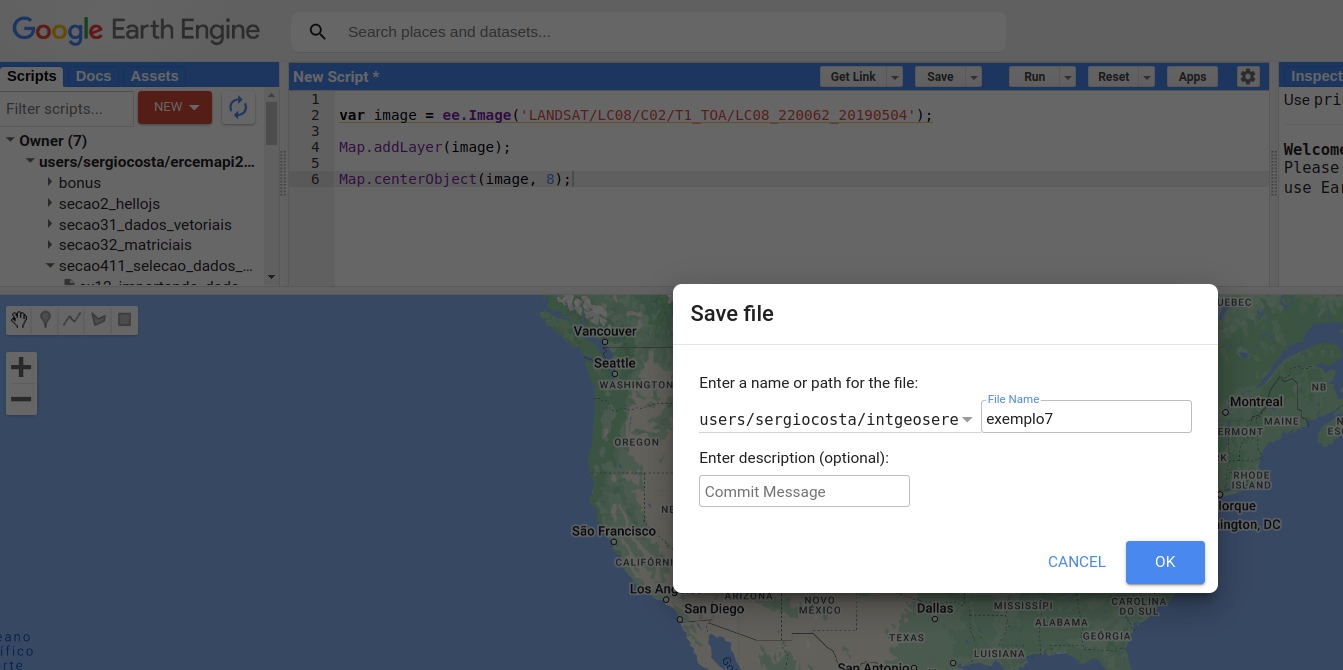Open the Google Earth Engine logo home
Viewport: 1343px width, 670px height.
136,30
